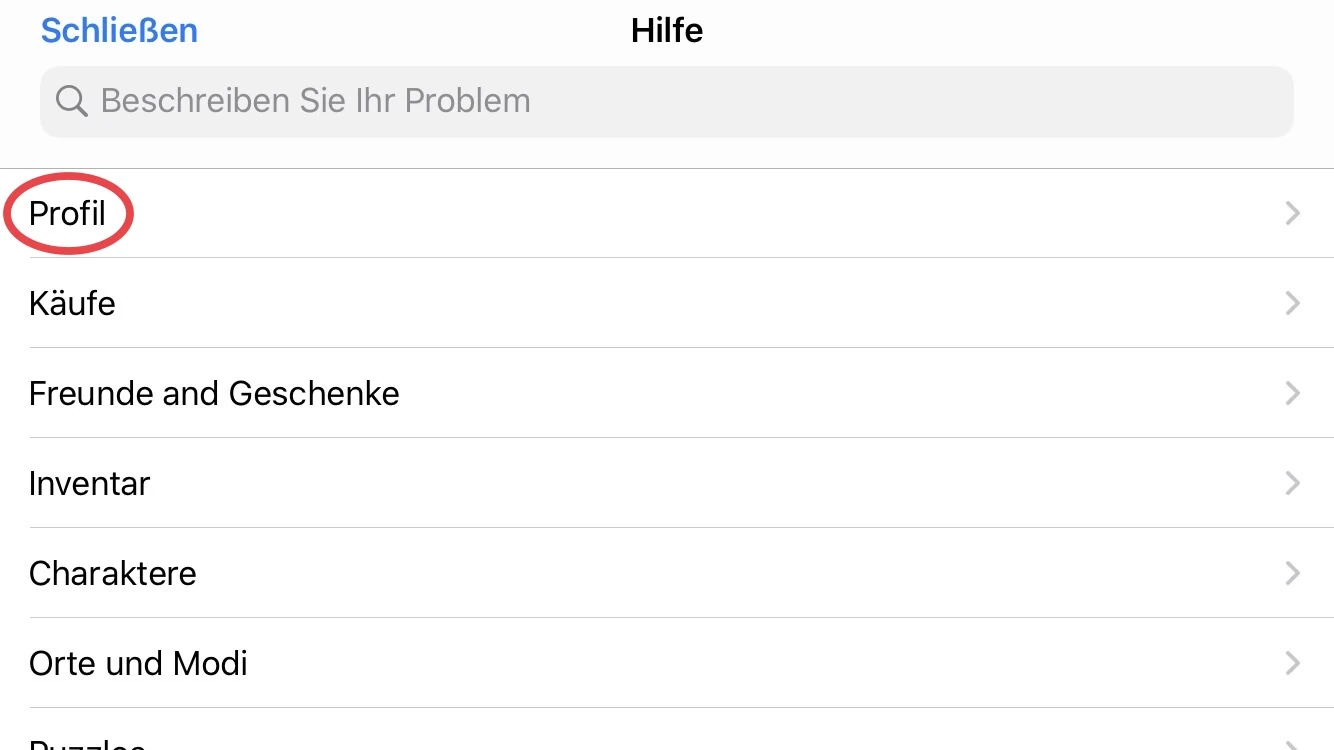This screenshot has height=750, width=1334.
Task: Open the Käufe help topic
Action: click(72, 303)
